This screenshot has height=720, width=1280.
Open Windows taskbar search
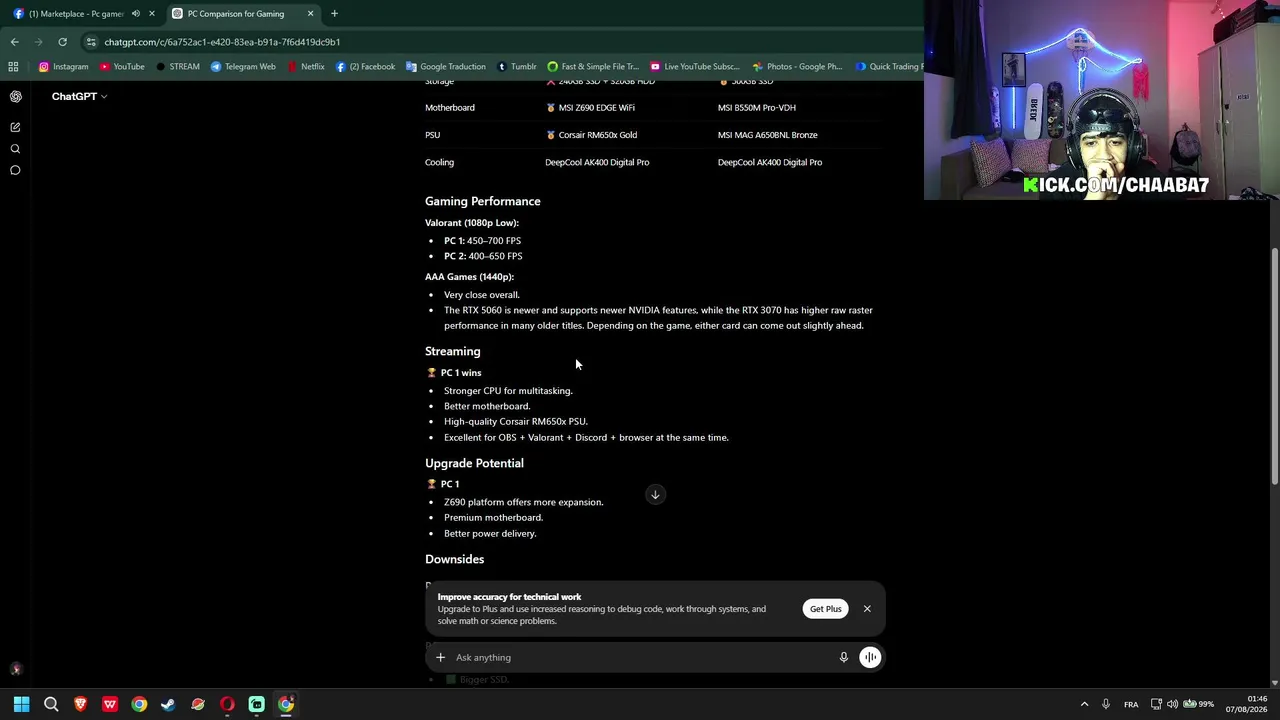point(51,704)
